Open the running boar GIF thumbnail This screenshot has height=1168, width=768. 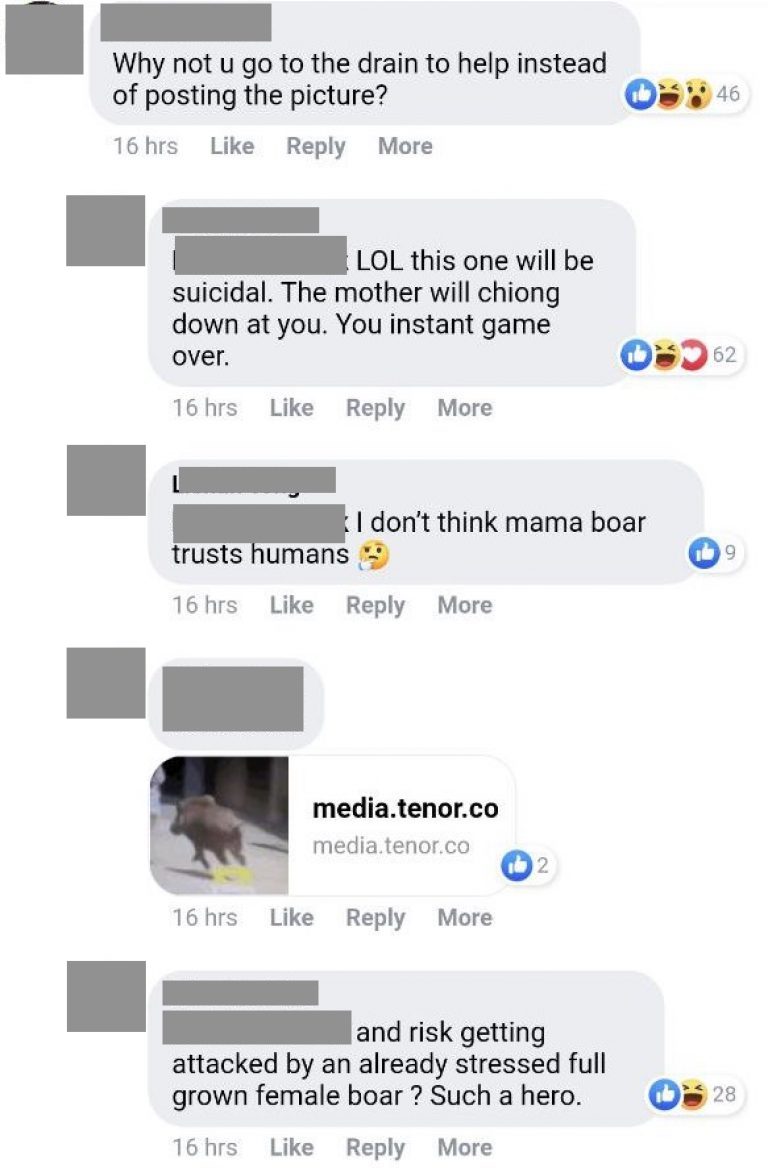coord(219,825)
